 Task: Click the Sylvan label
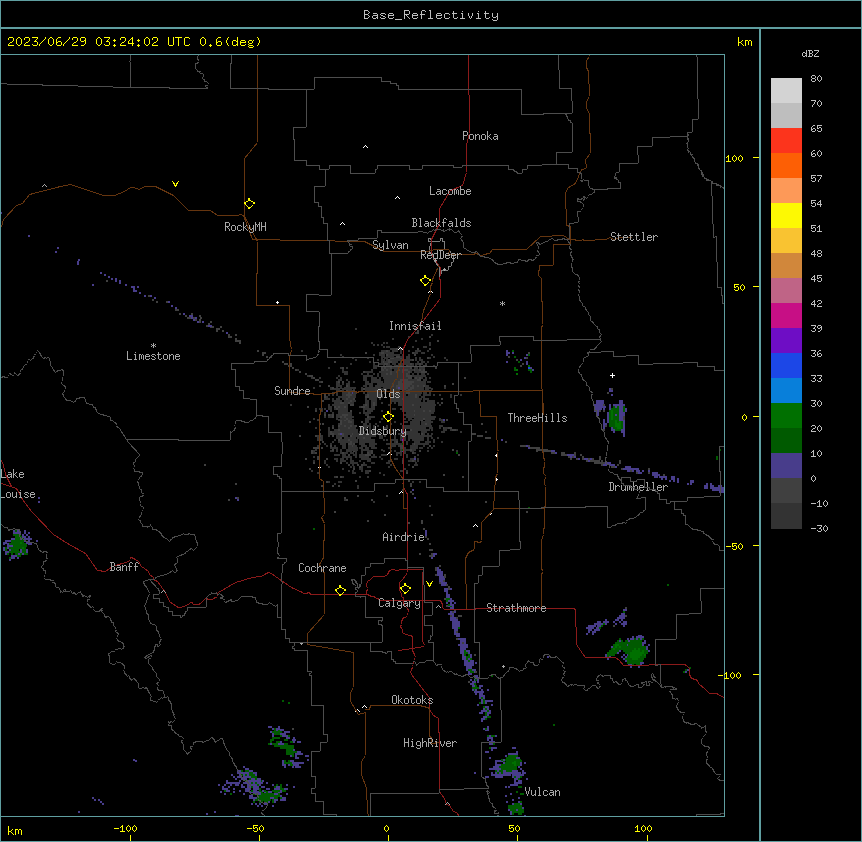pos(390,245)
